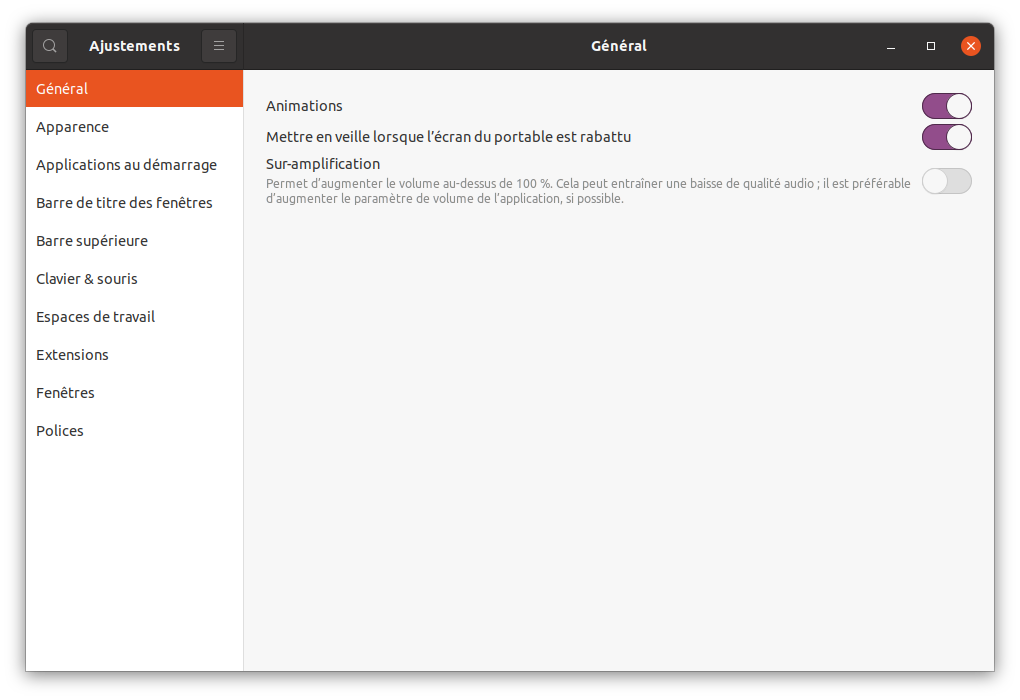The width and height of the screenshot is (1020, 700).
Task: Open the Polices section
Action: 135,431
